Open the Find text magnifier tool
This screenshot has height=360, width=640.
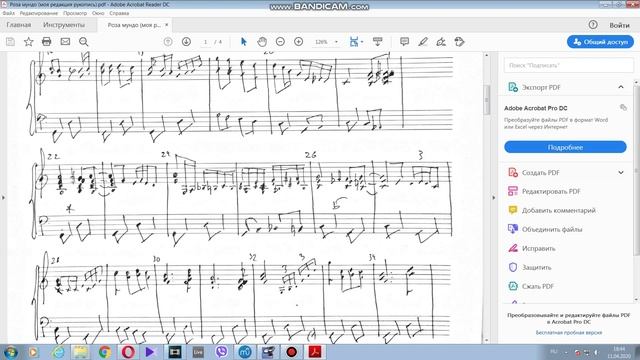click(84, 42)
